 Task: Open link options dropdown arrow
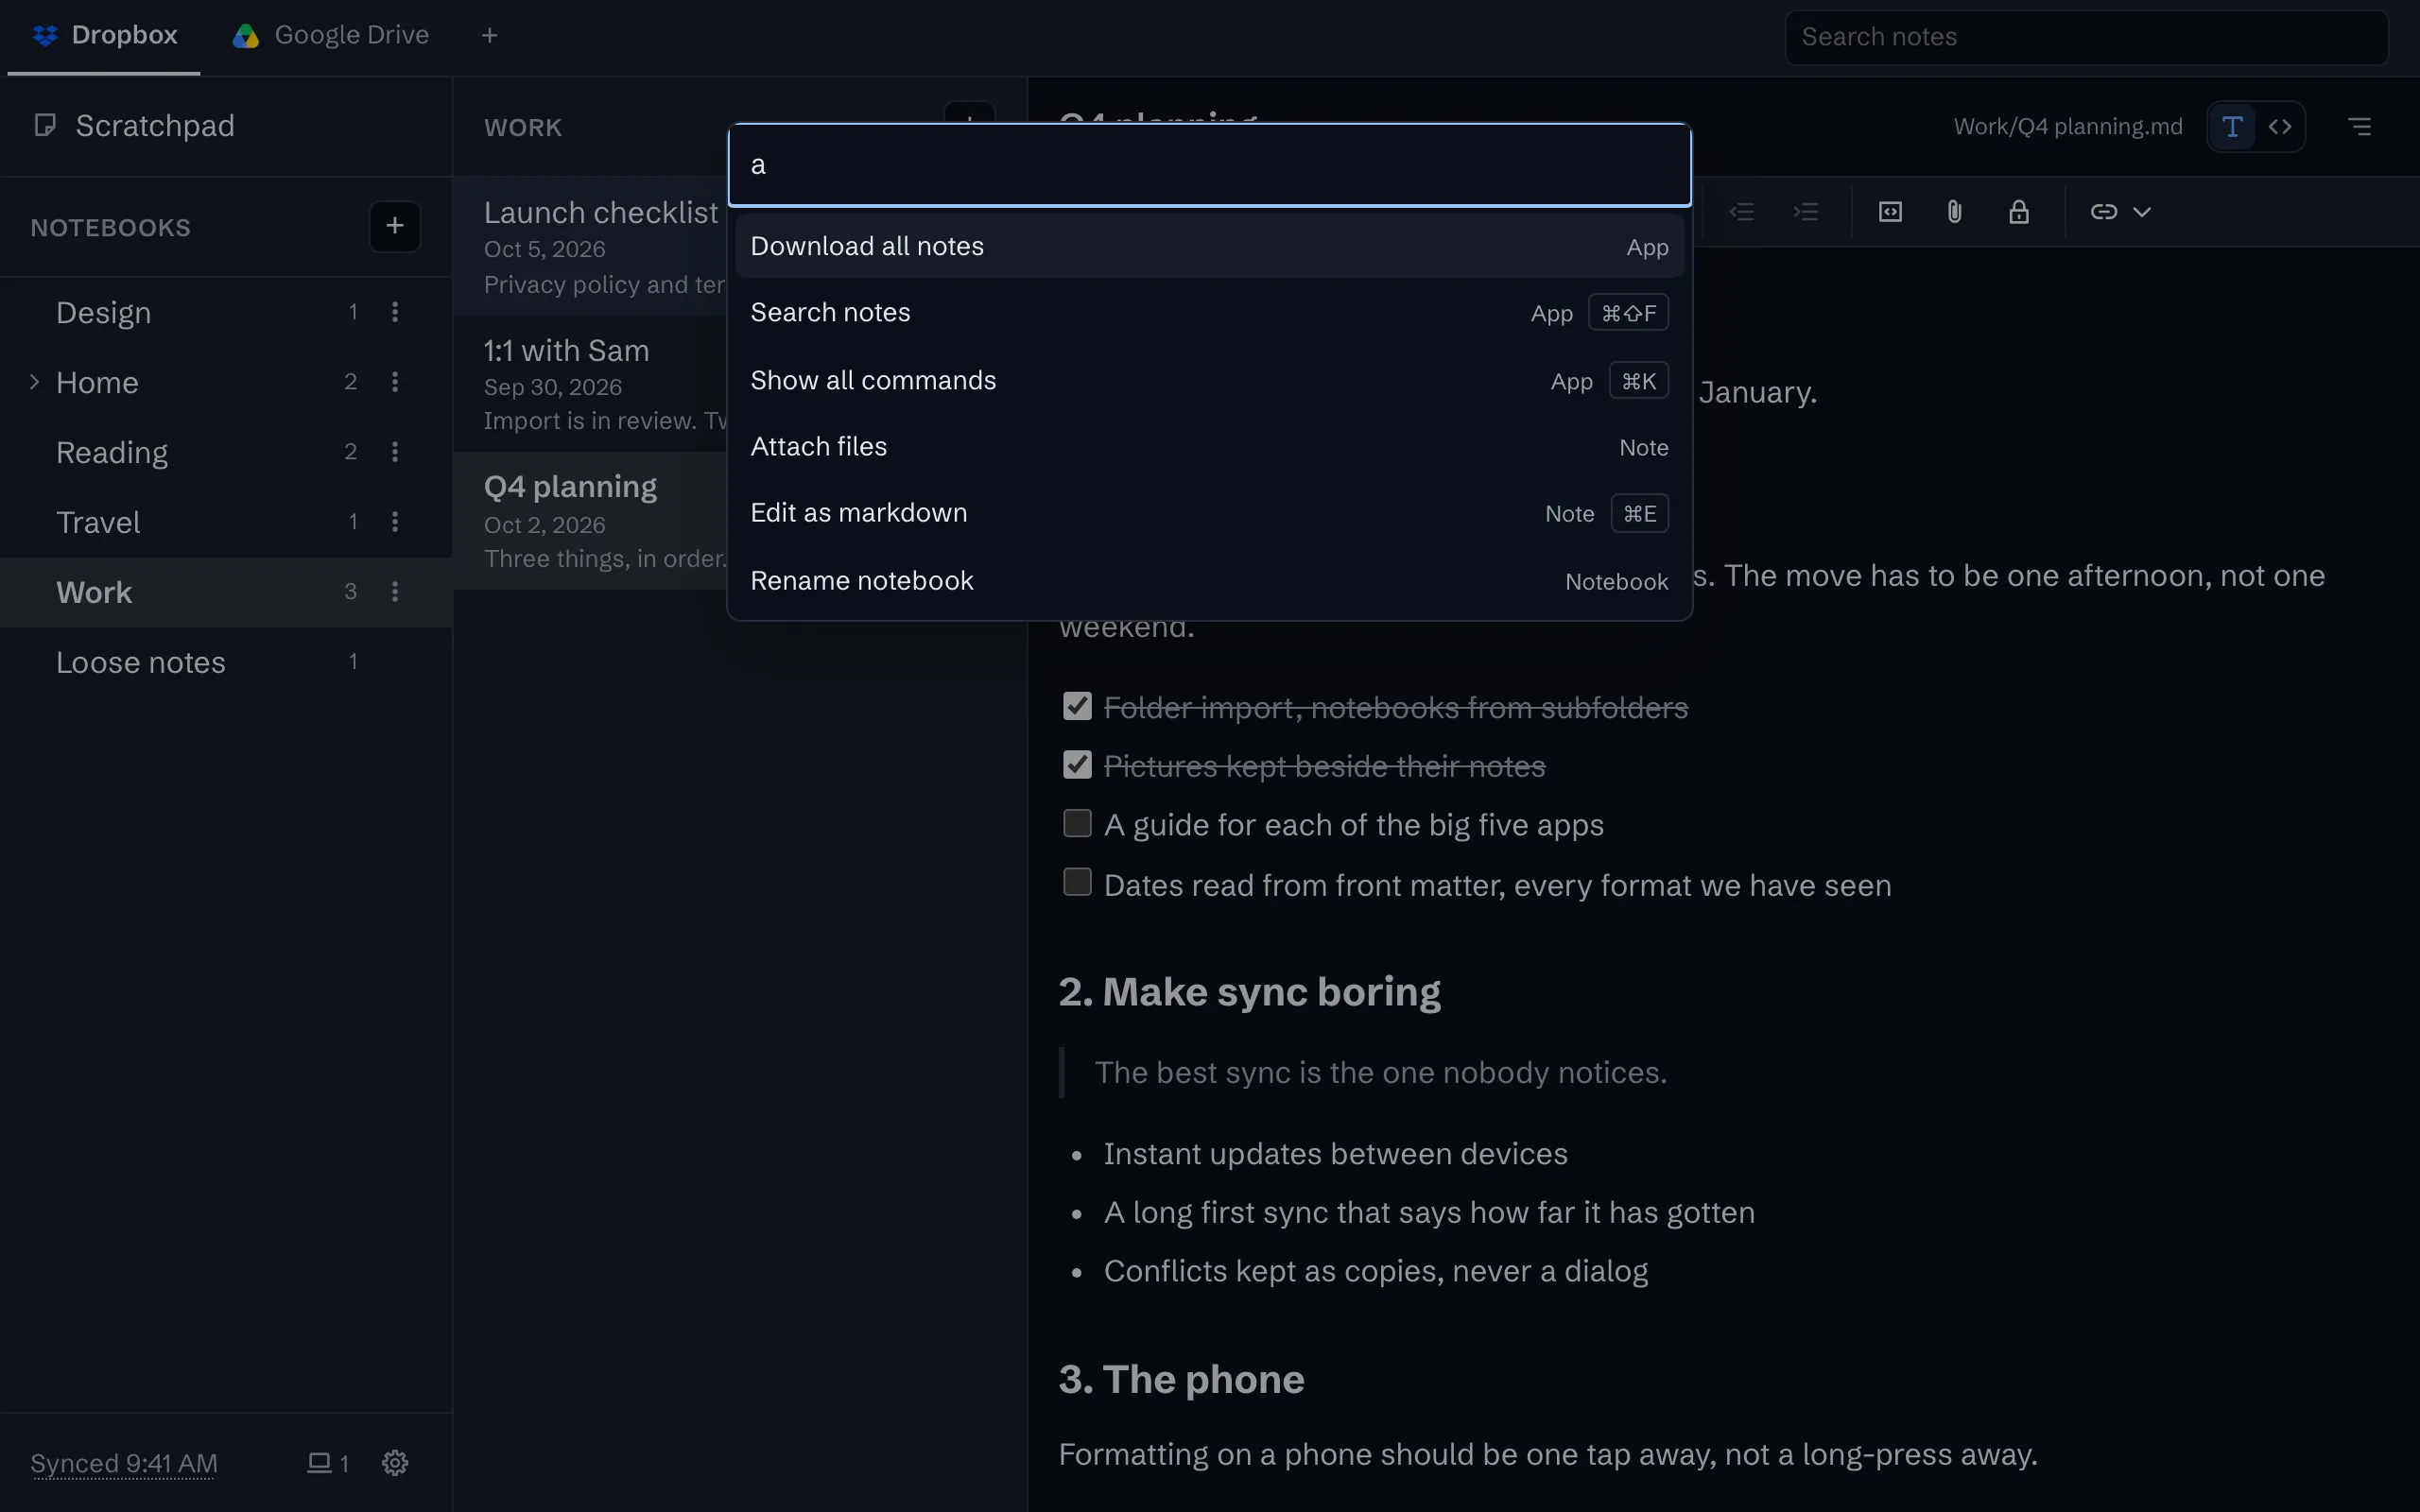click(x=2142, y=212)
